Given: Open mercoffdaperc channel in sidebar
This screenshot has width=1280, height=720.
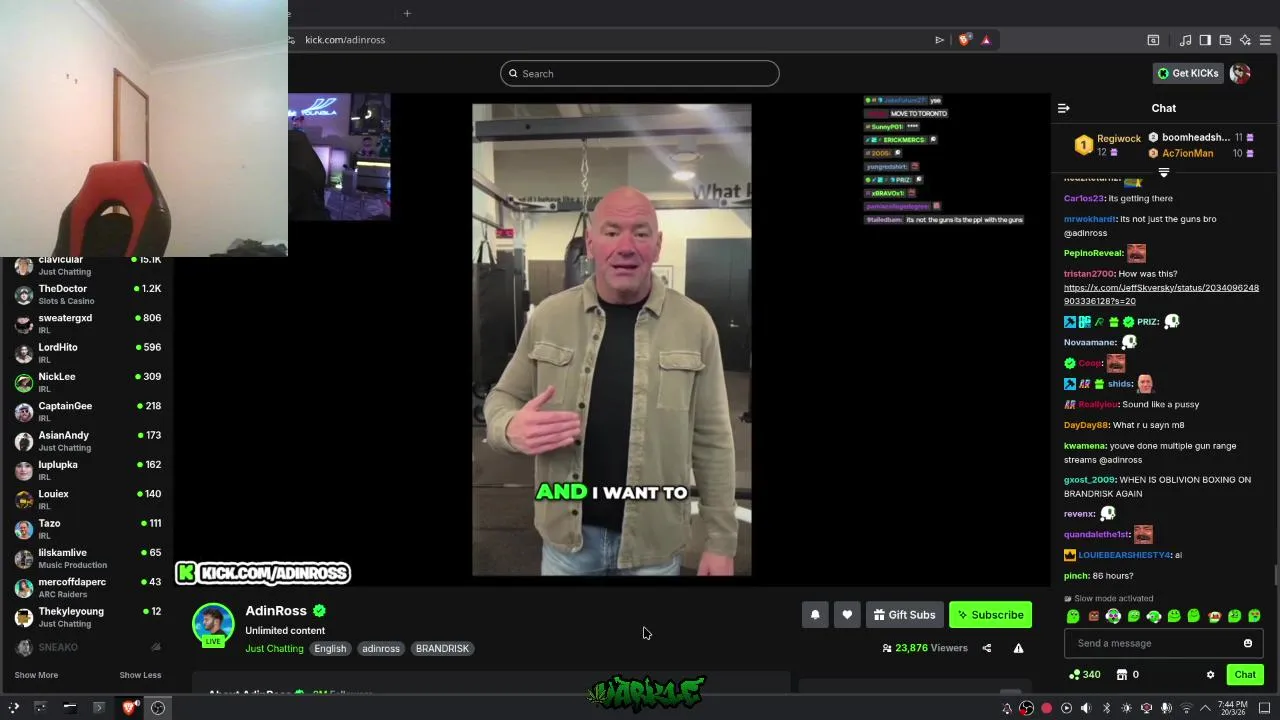Looking at the screenshot, I should click(x=88, y=587).
